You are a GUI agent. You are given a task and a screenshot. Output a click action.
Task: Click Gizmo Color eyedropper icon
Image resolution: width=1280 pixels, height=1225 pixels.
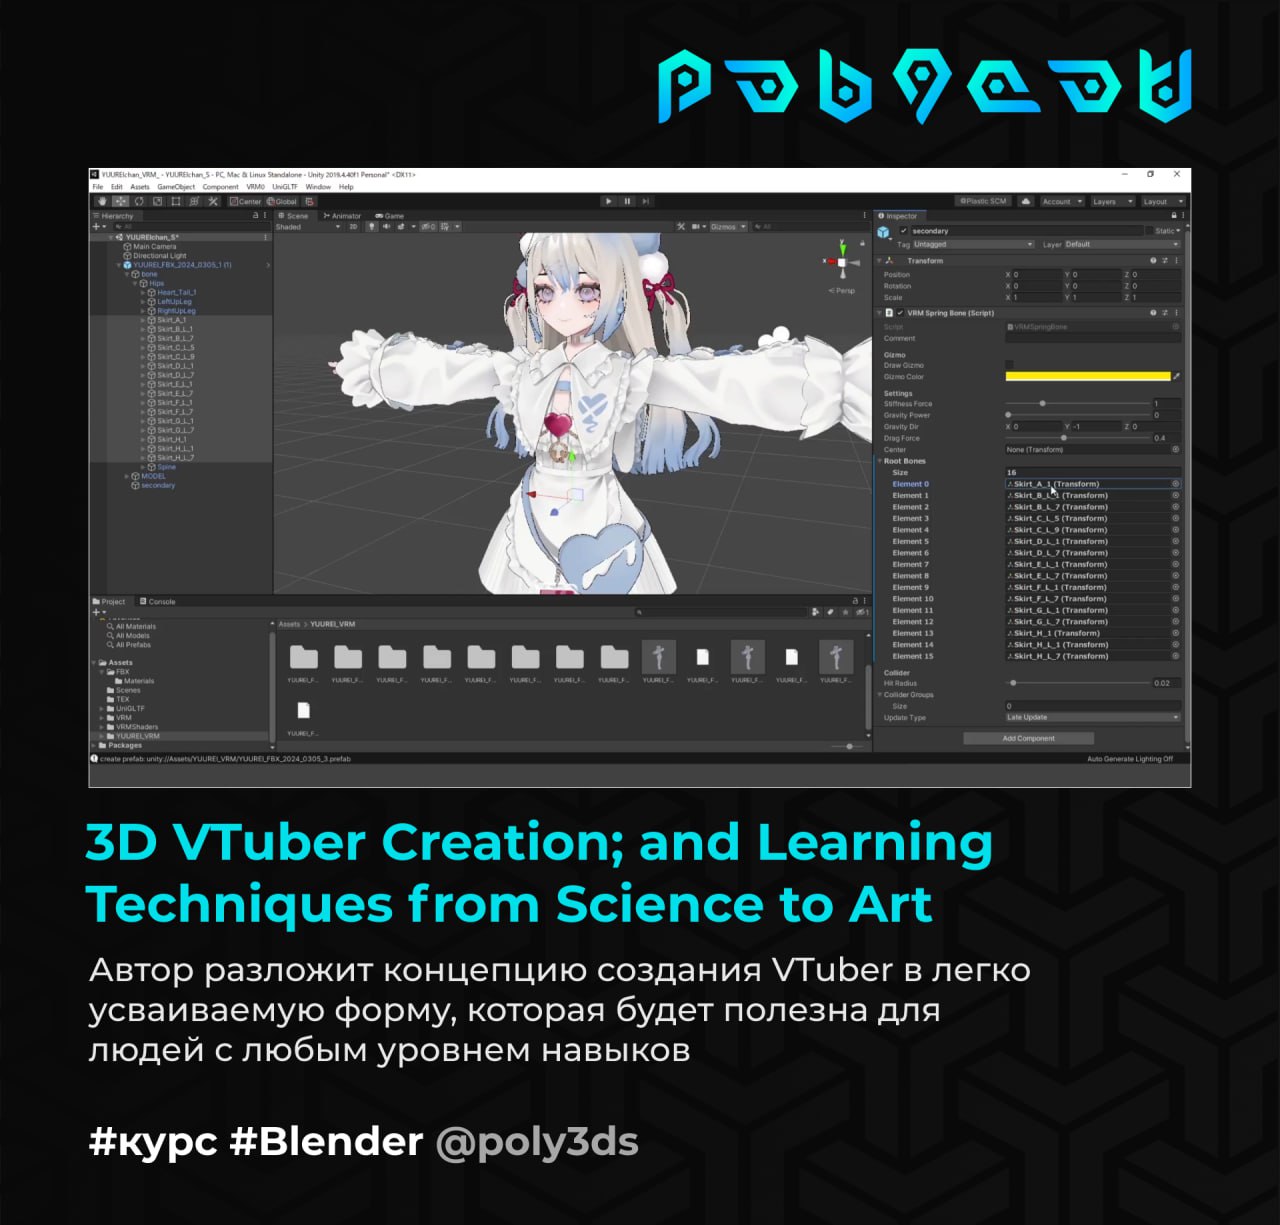(x=1177, y=377)
